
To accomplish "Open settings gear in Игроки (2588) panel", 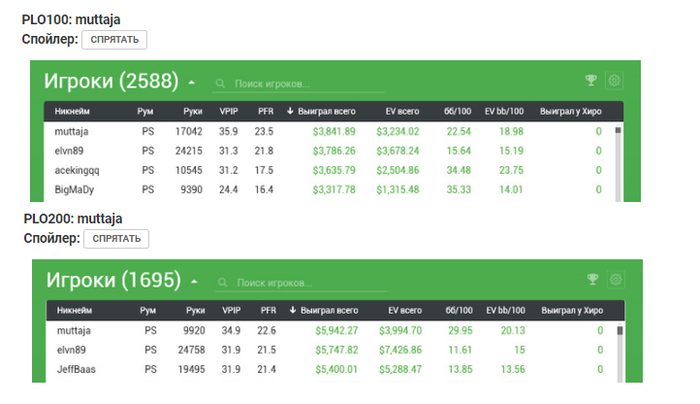I will 615,81.
